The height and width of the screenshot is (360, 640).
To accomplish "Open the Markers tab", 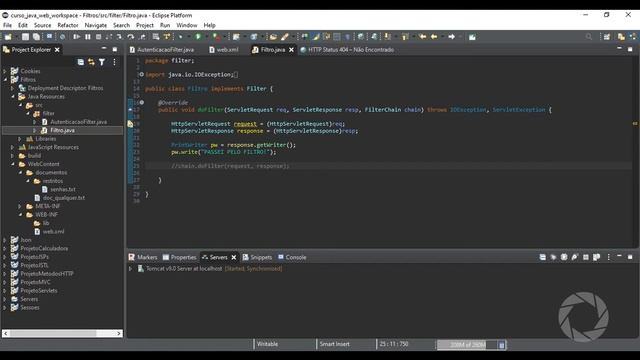I will tap(143, 257).
